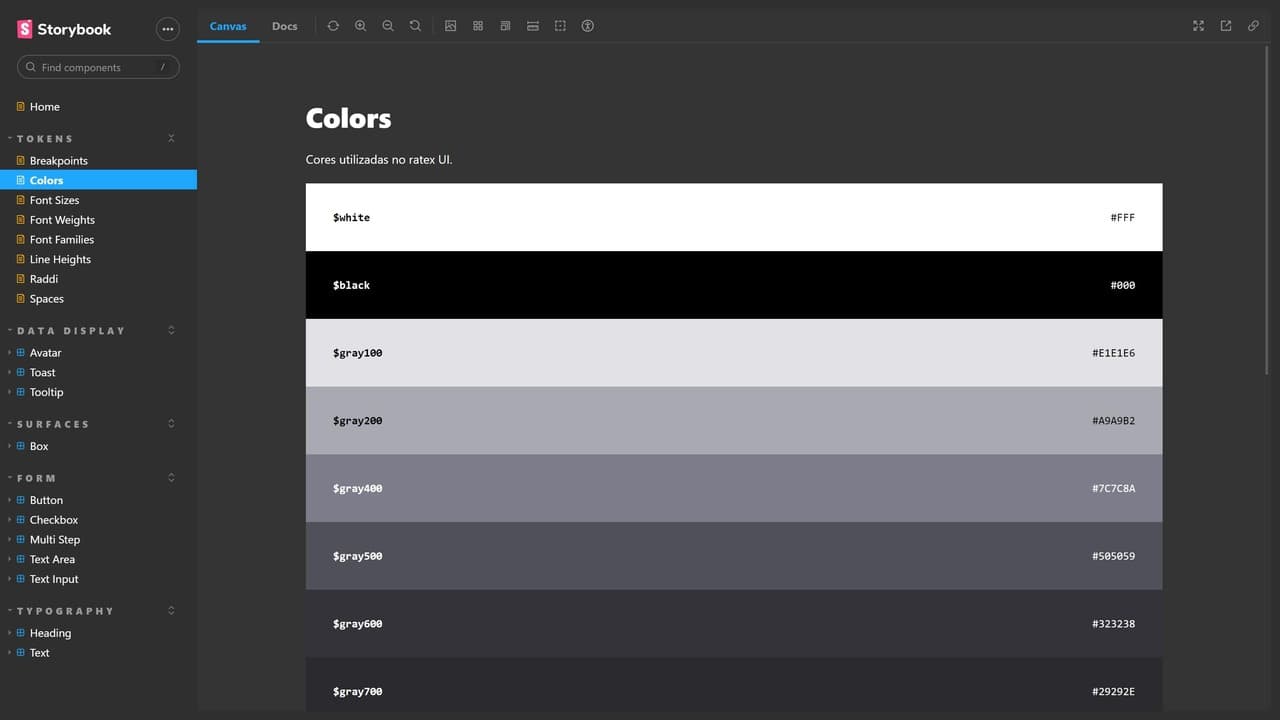Click the remount component icon in toolbar

tap(333, 26)
